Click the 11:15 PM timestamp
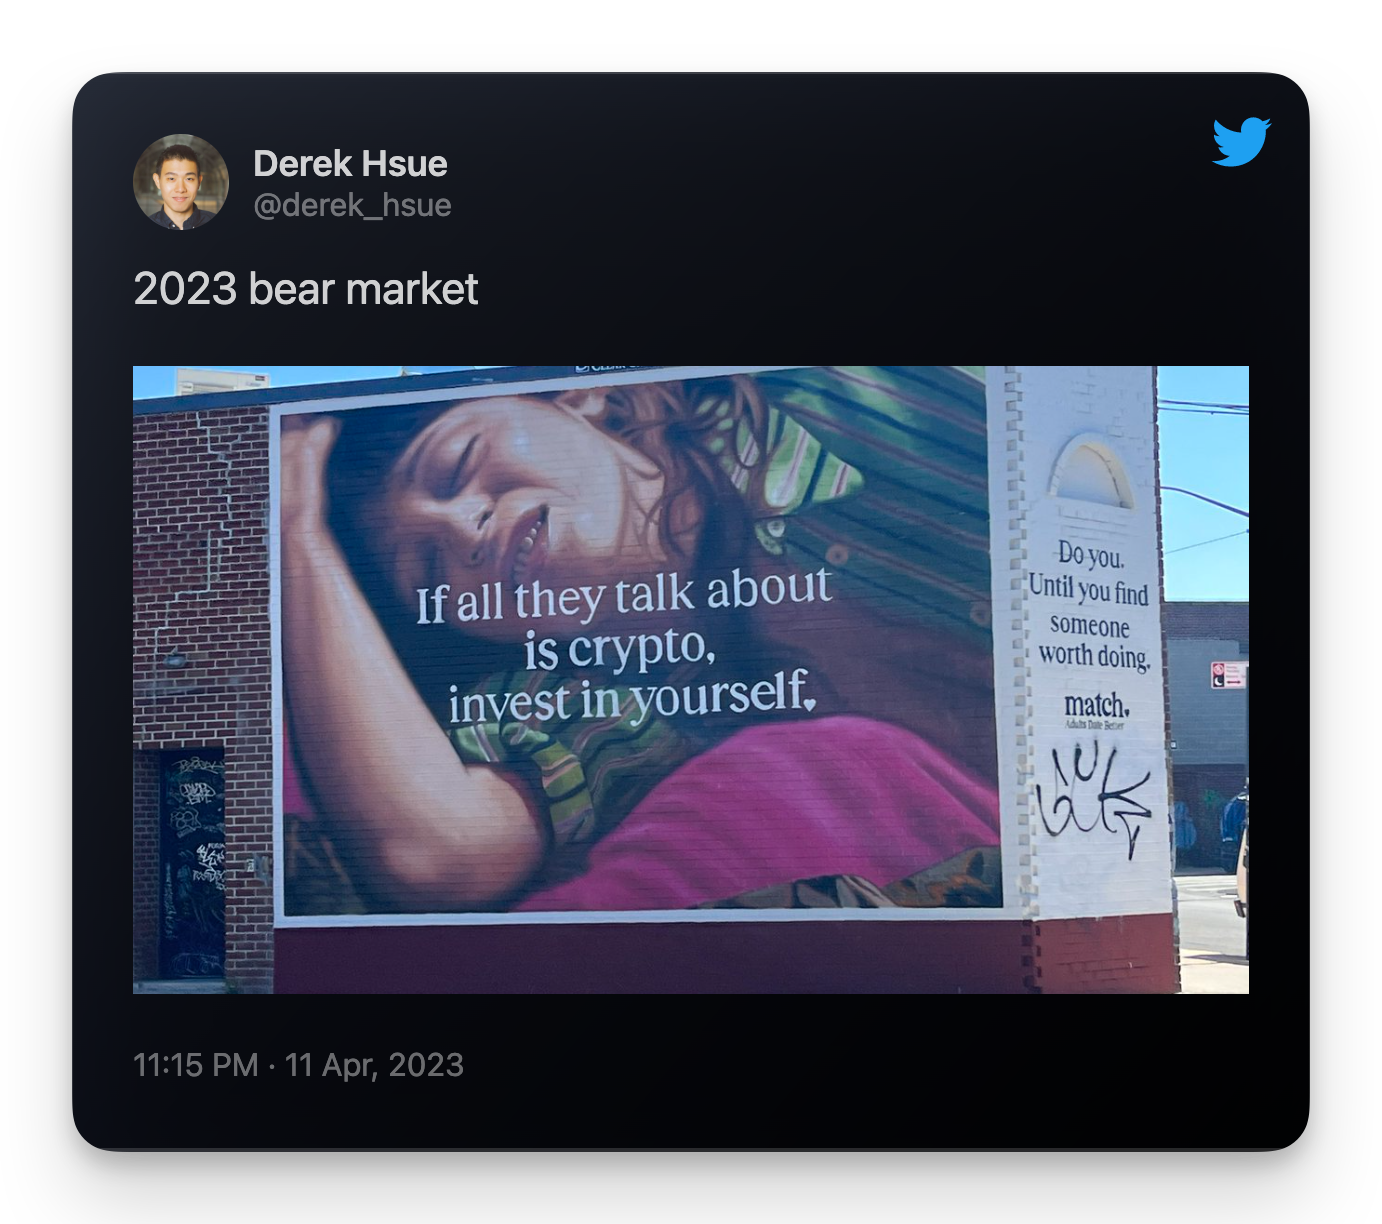Screen dimensions: 1382x1224 (x=196, y=1065)
